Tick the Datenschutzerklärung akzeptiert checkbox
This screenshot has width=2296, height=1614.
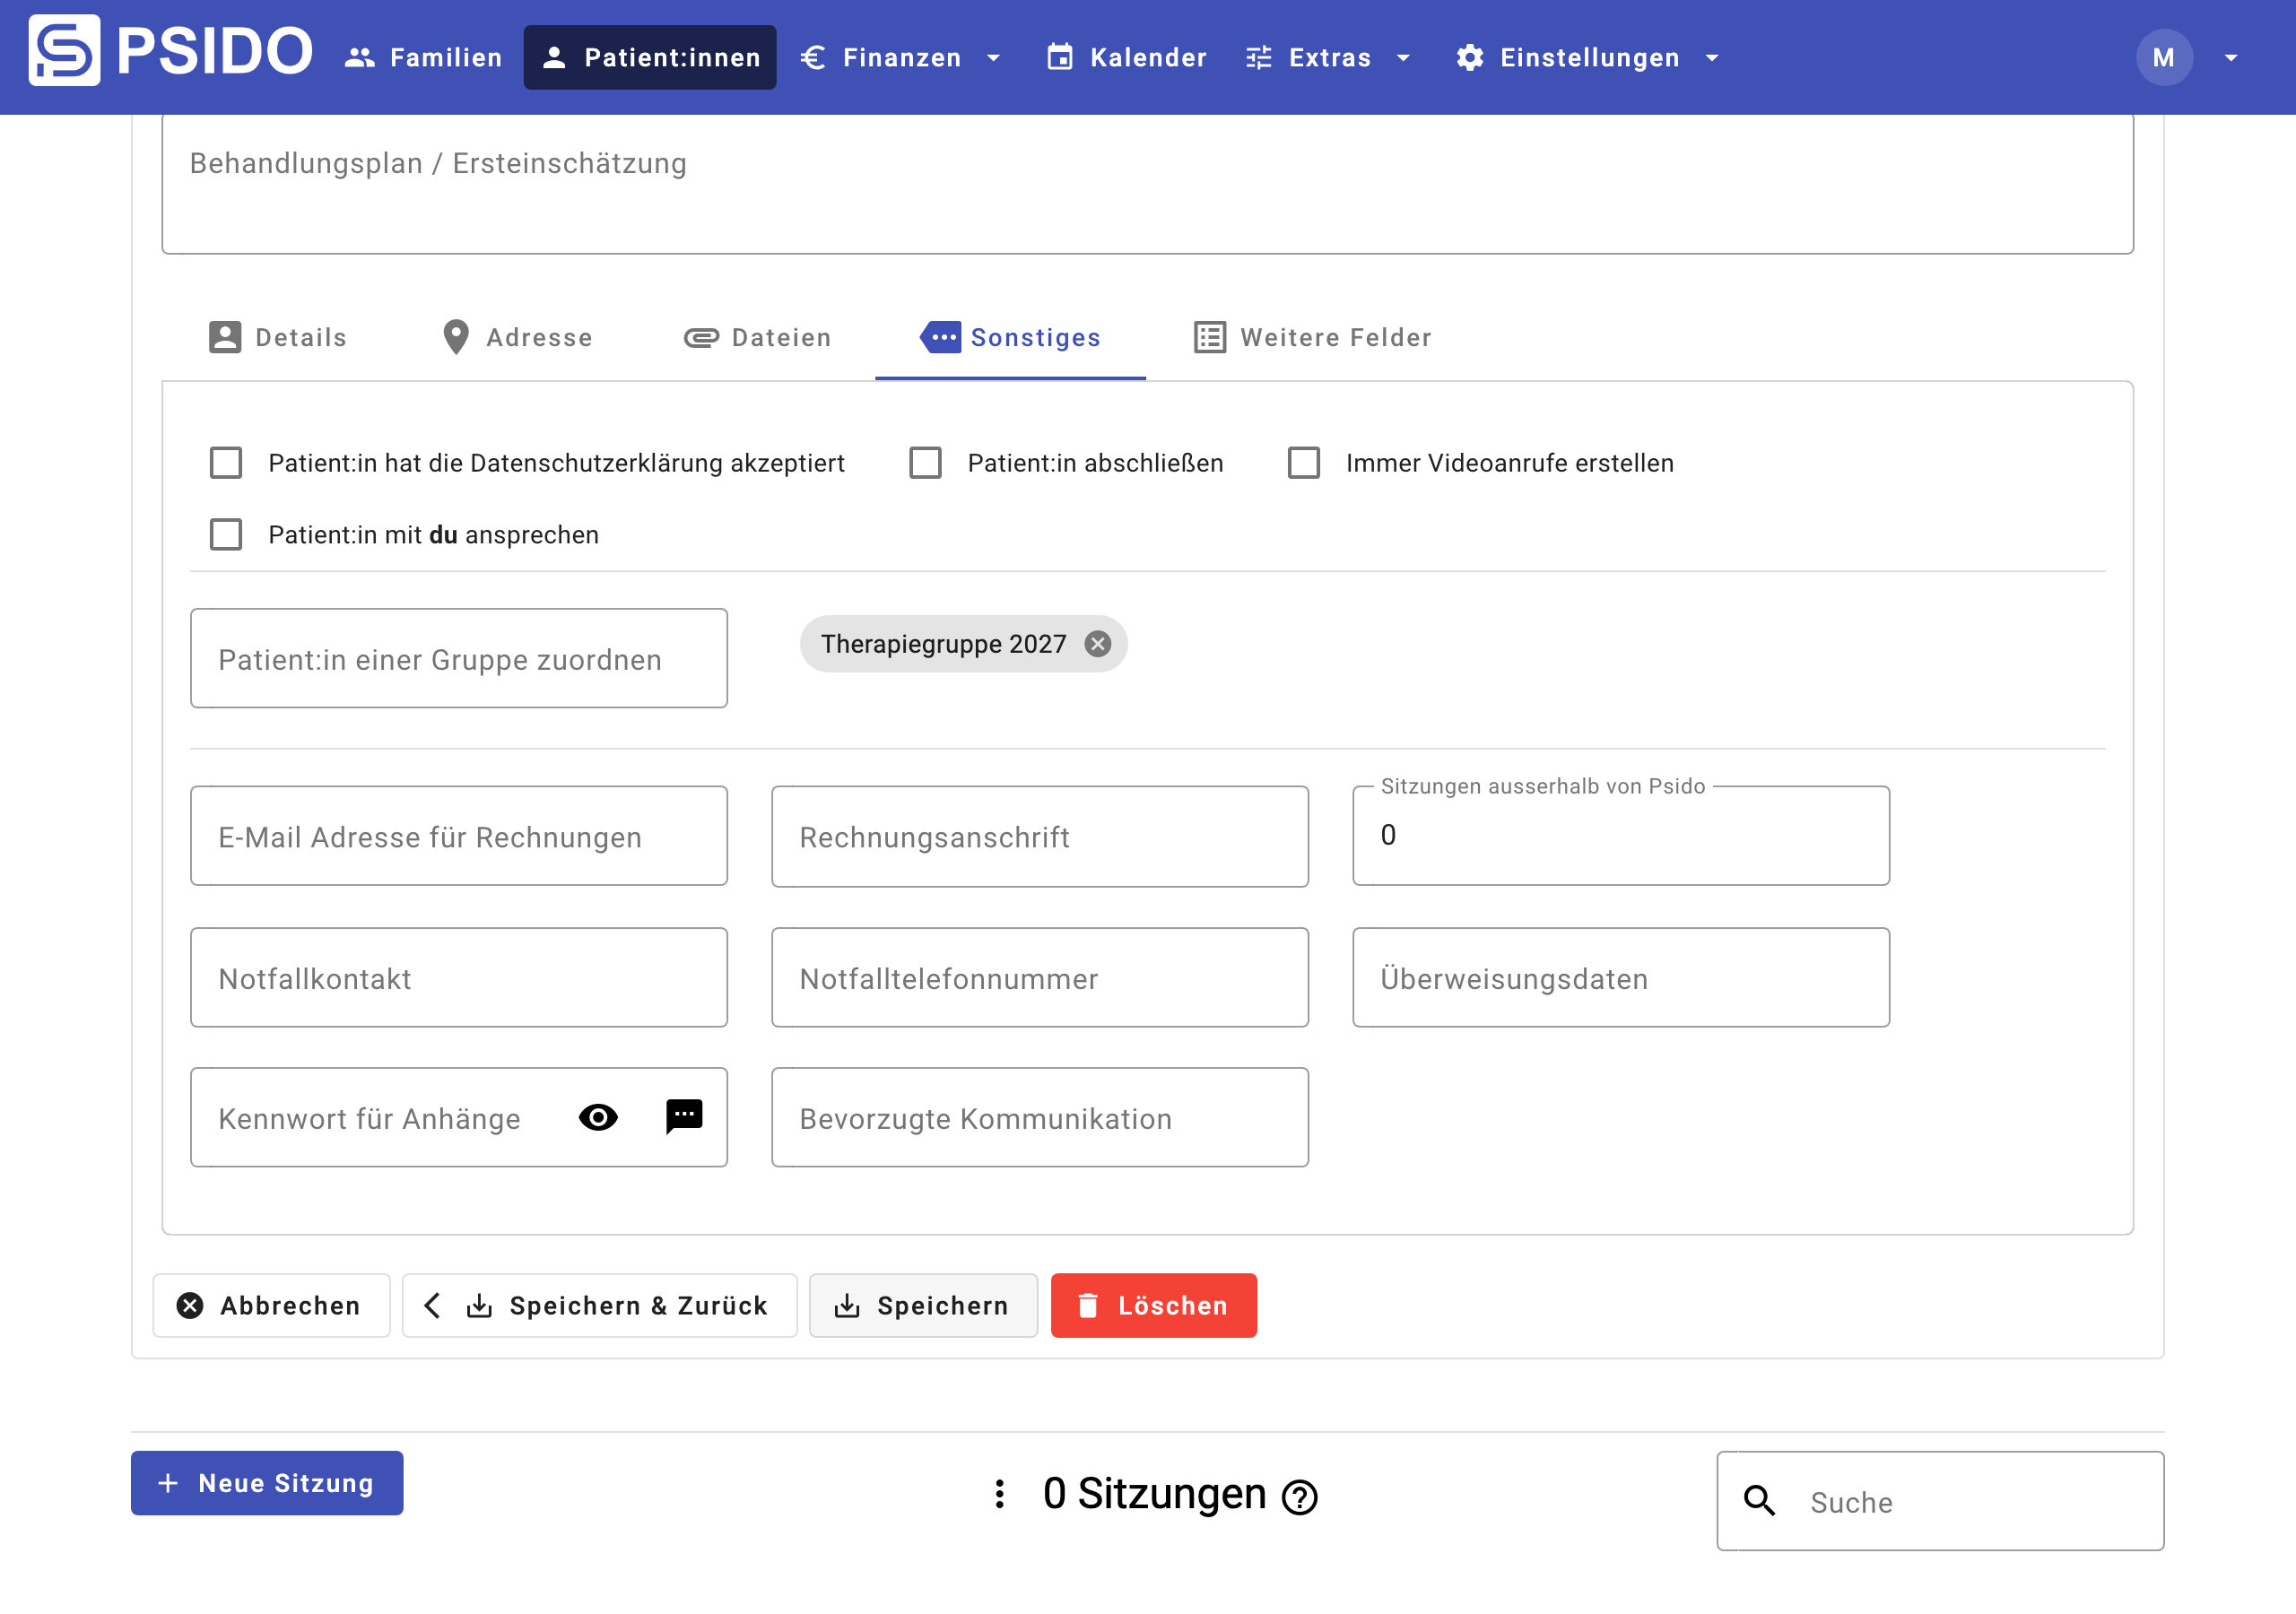tap(226, 463)
